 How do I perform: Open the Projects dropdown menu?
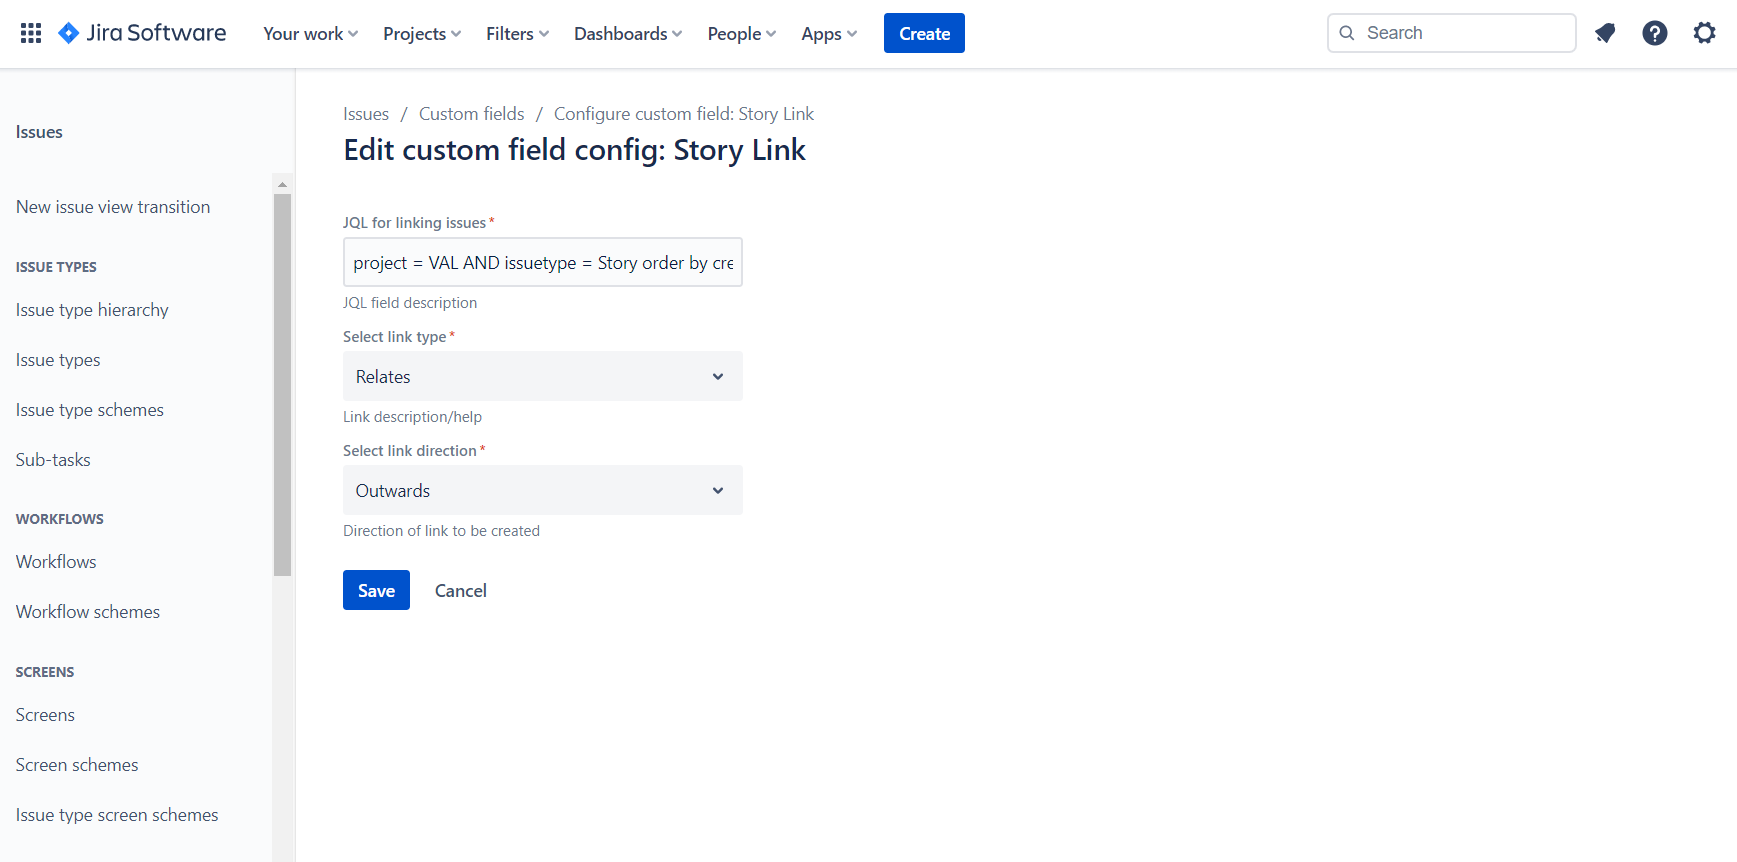coord(422,34)
